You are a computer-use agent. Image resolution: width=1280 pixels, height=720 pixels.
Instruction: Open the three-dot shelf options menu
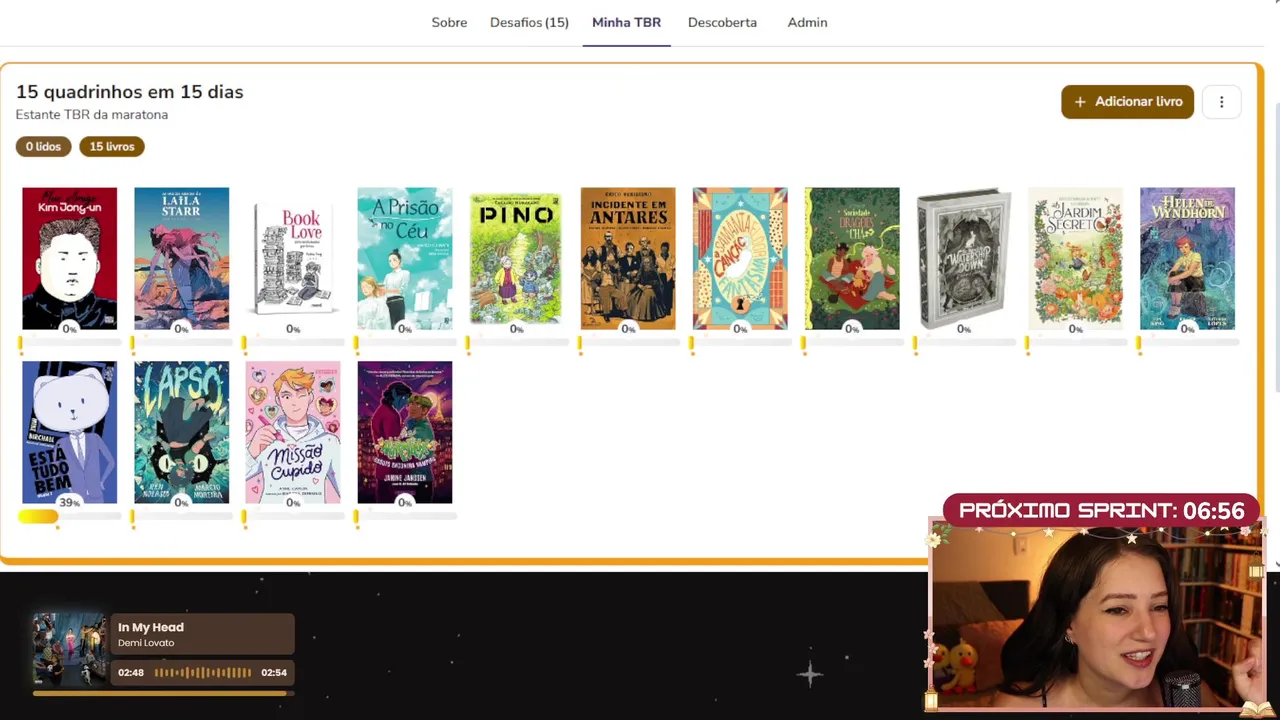[x=1221, y=102]
